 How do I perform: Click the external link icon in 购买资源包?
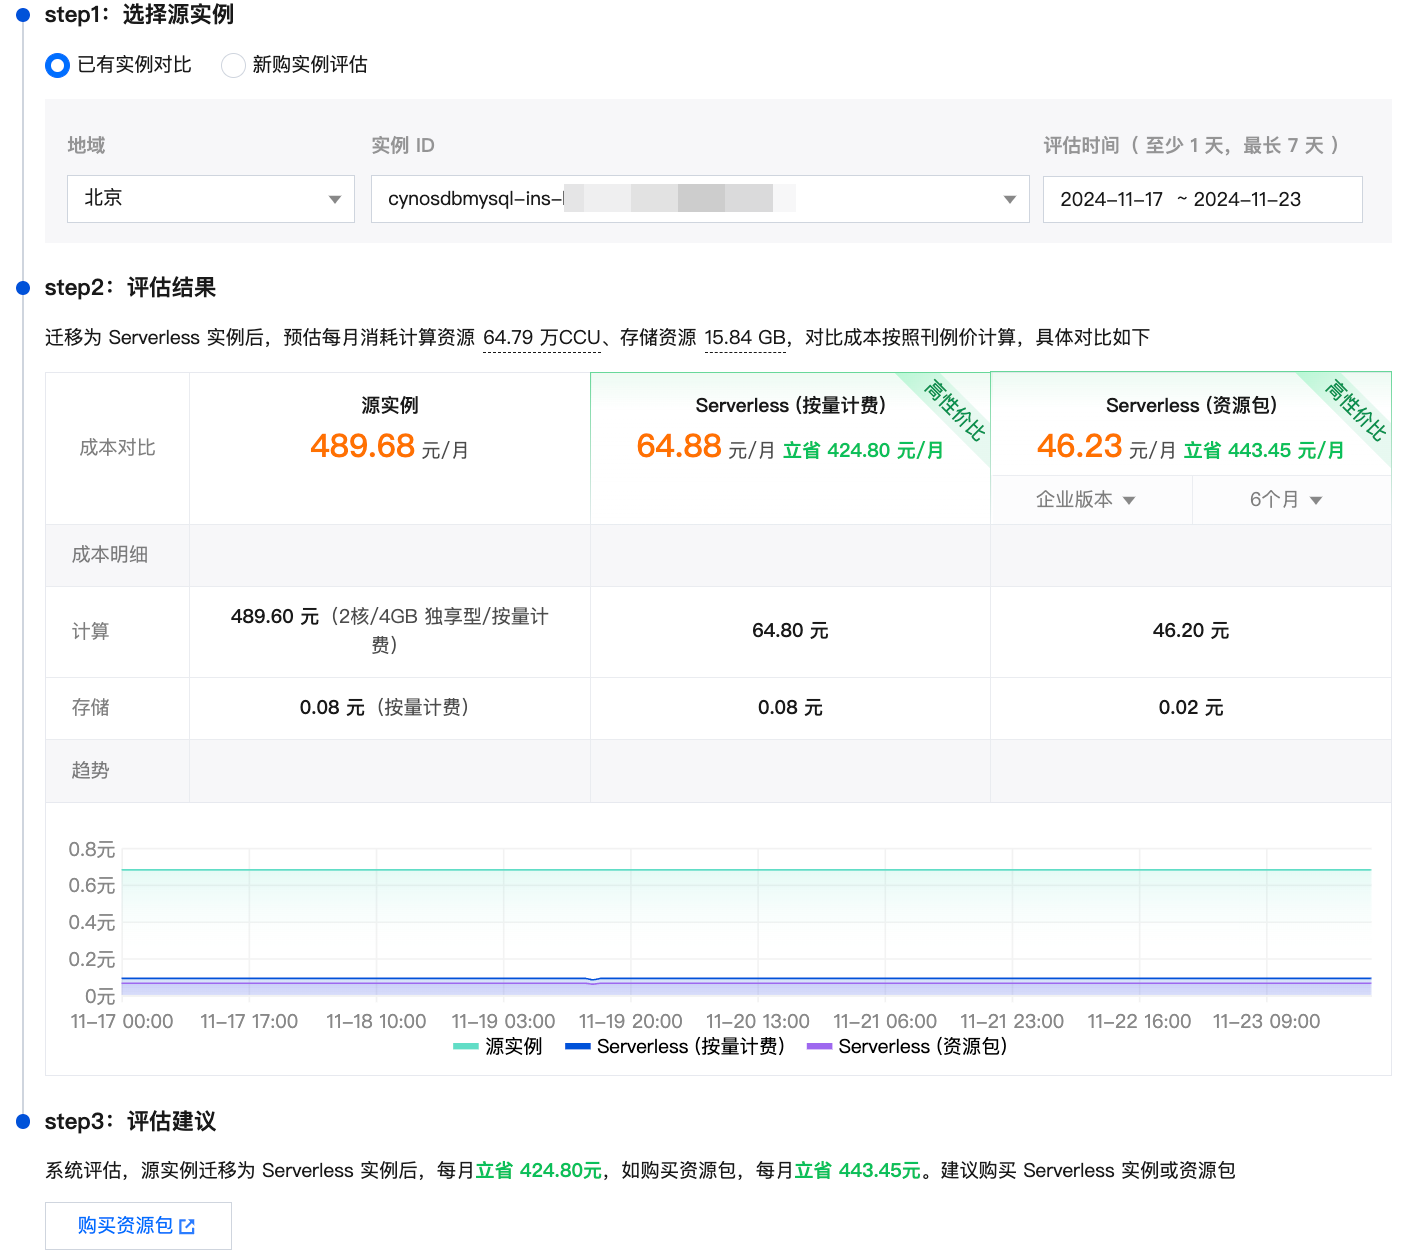coord(187,1226)
